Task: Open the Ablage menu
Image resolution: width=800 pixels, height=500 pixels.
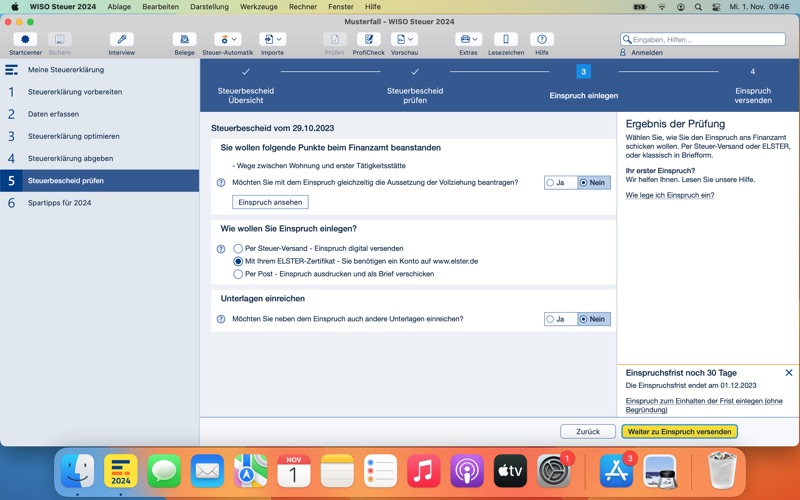Action: click(119, 7)
